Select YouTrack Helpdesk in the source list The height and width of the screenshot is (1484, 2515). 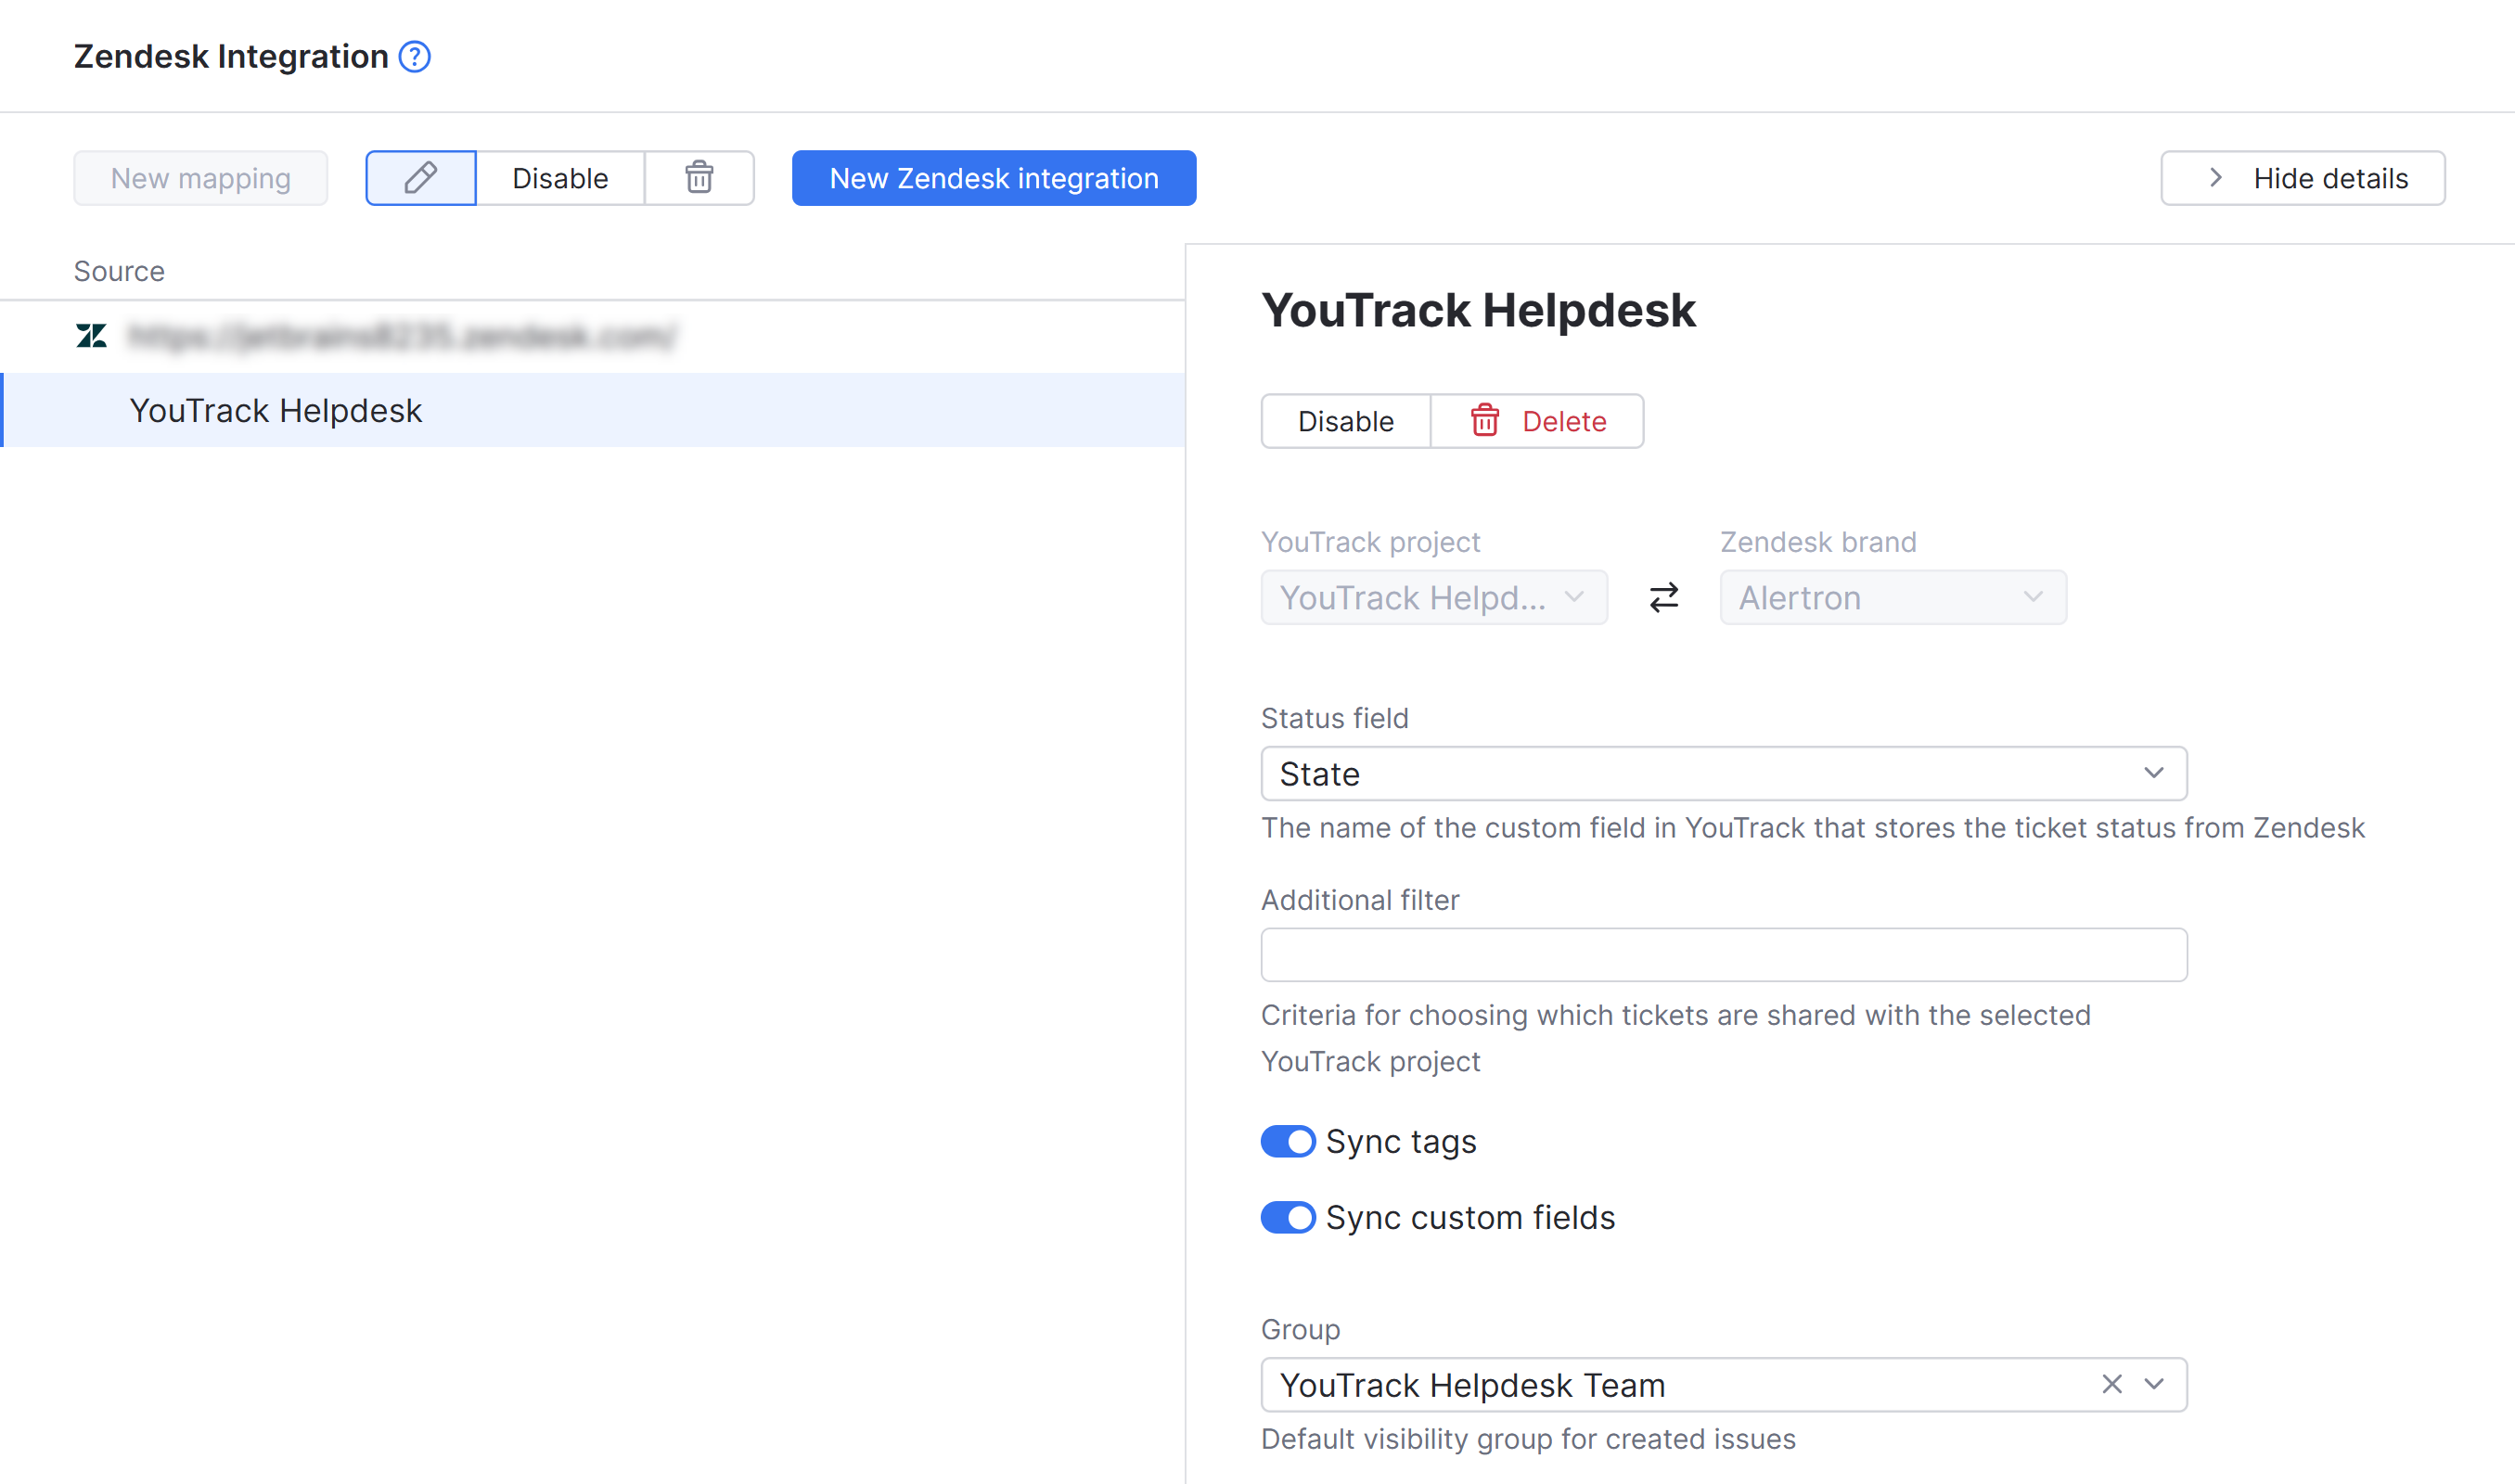[x=276, y=410]
